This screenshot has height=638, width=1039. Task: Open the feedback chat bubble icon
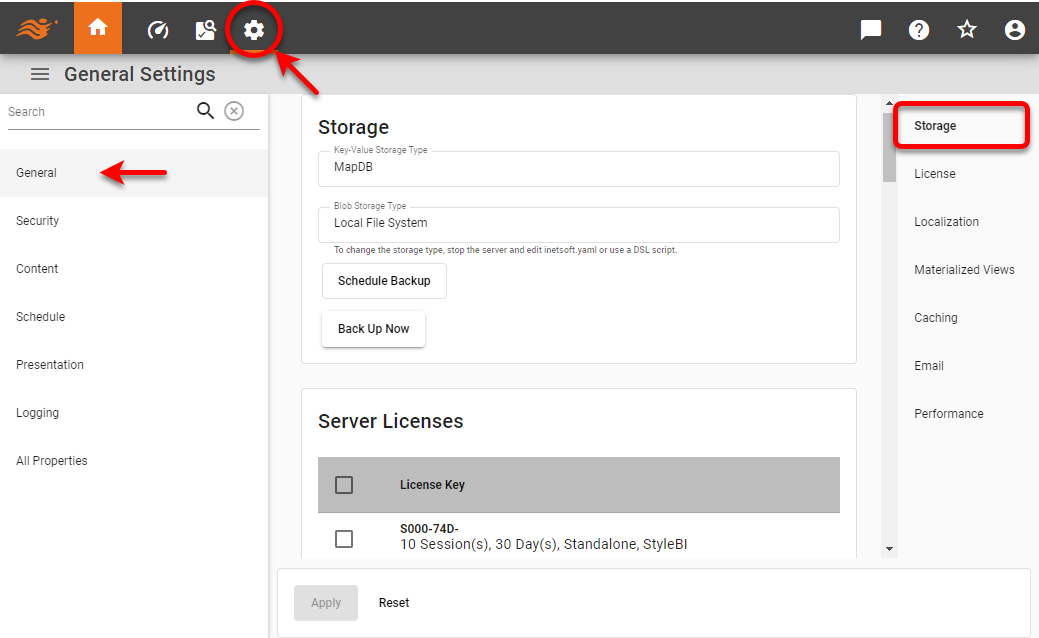point(870,29)
